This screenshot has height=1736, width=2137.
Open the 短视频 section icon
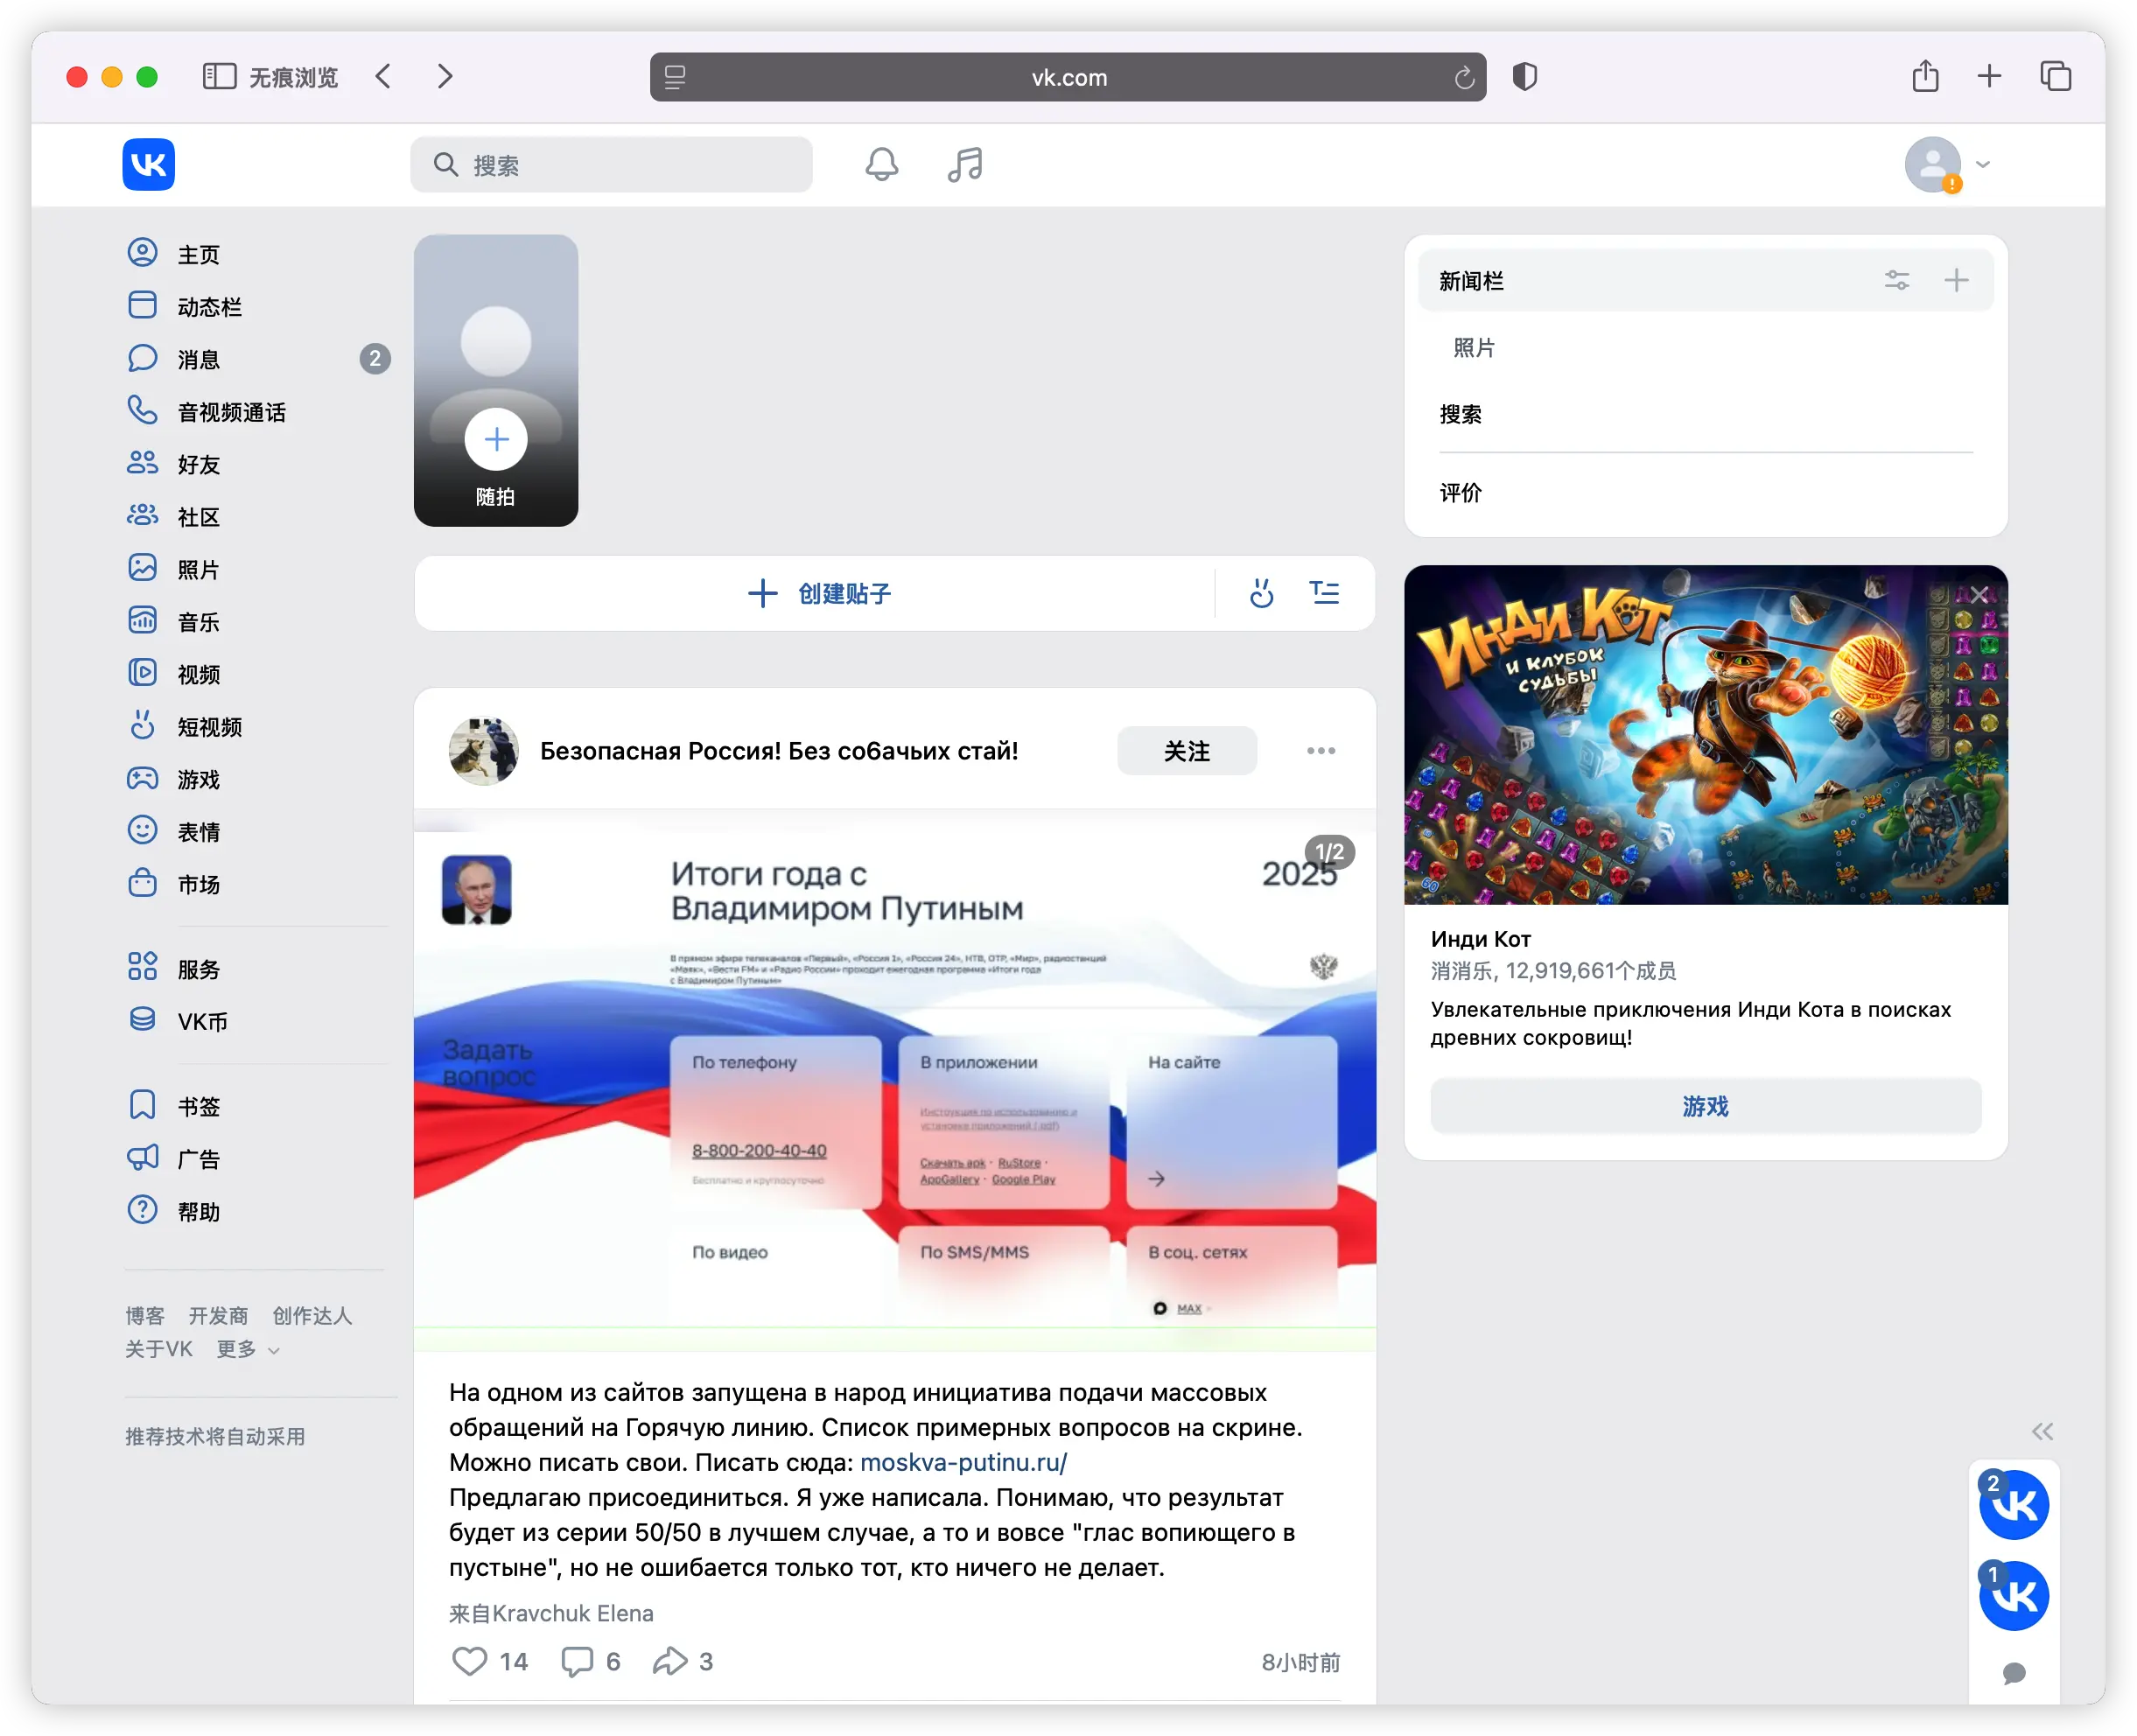click(144, 727)
